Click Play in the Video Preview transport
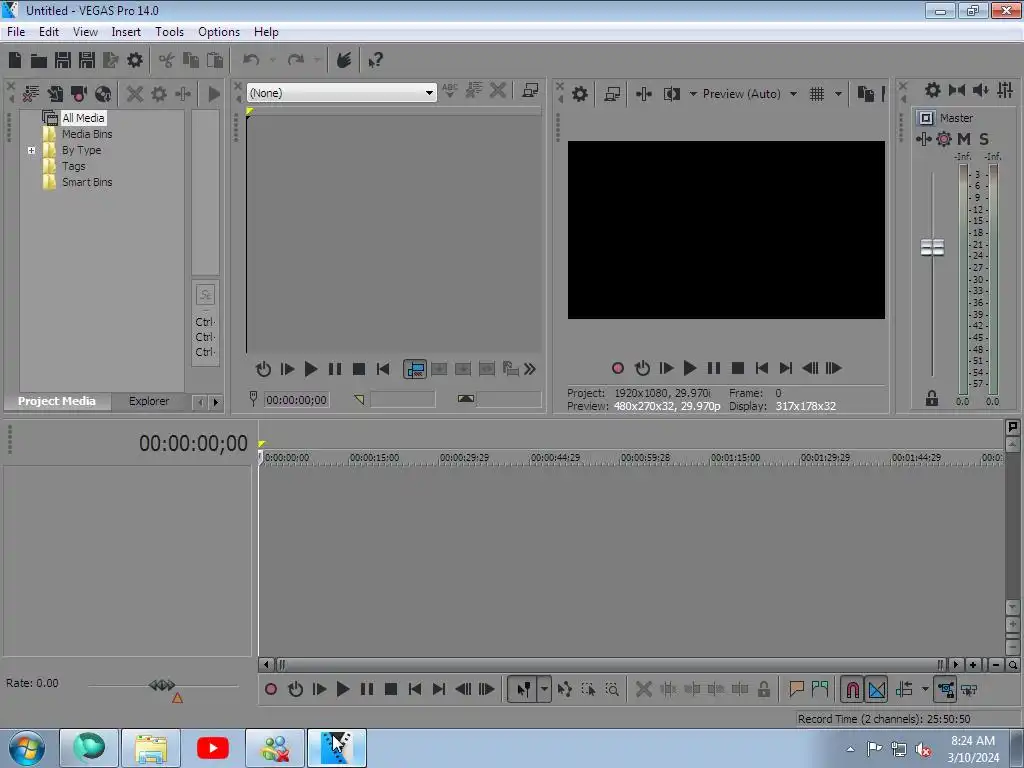 pyautogui.click(x=690, y=368)
